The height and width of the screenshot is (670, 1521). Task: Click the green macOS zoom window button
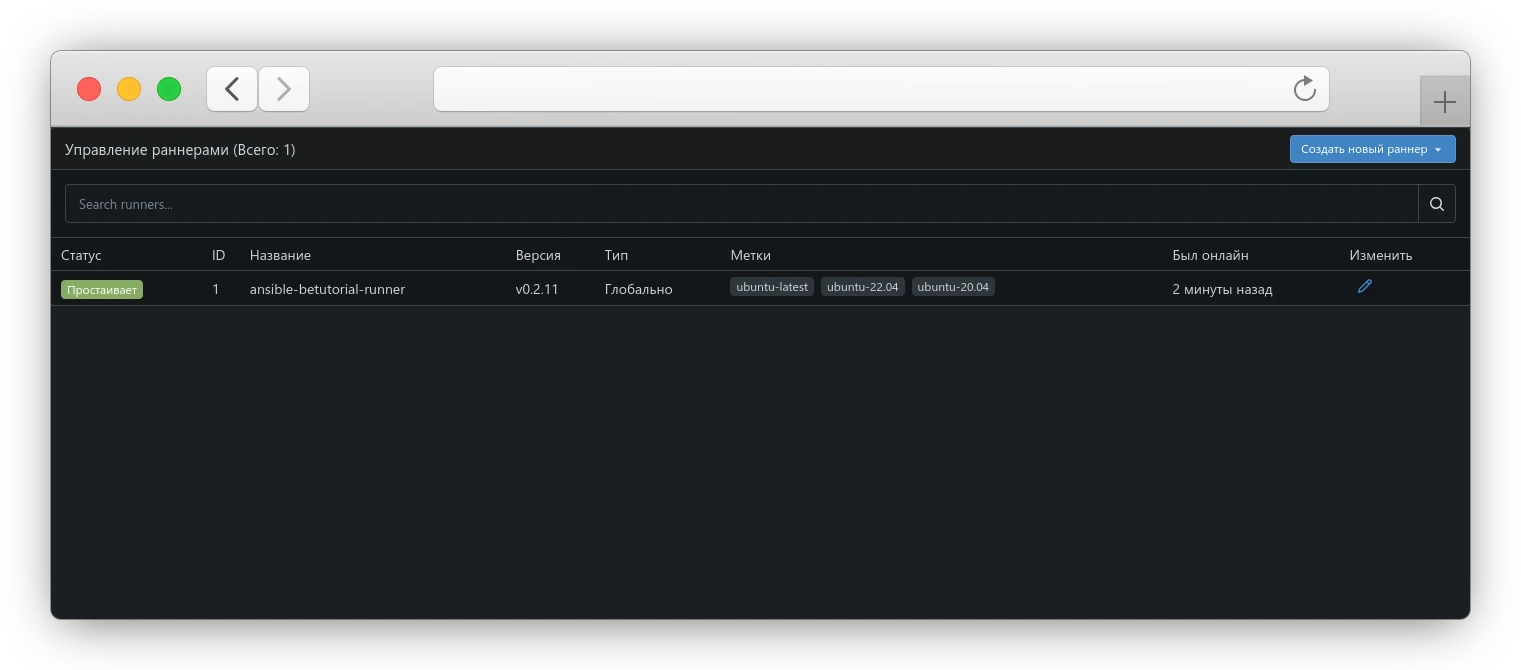coord(169,89)
